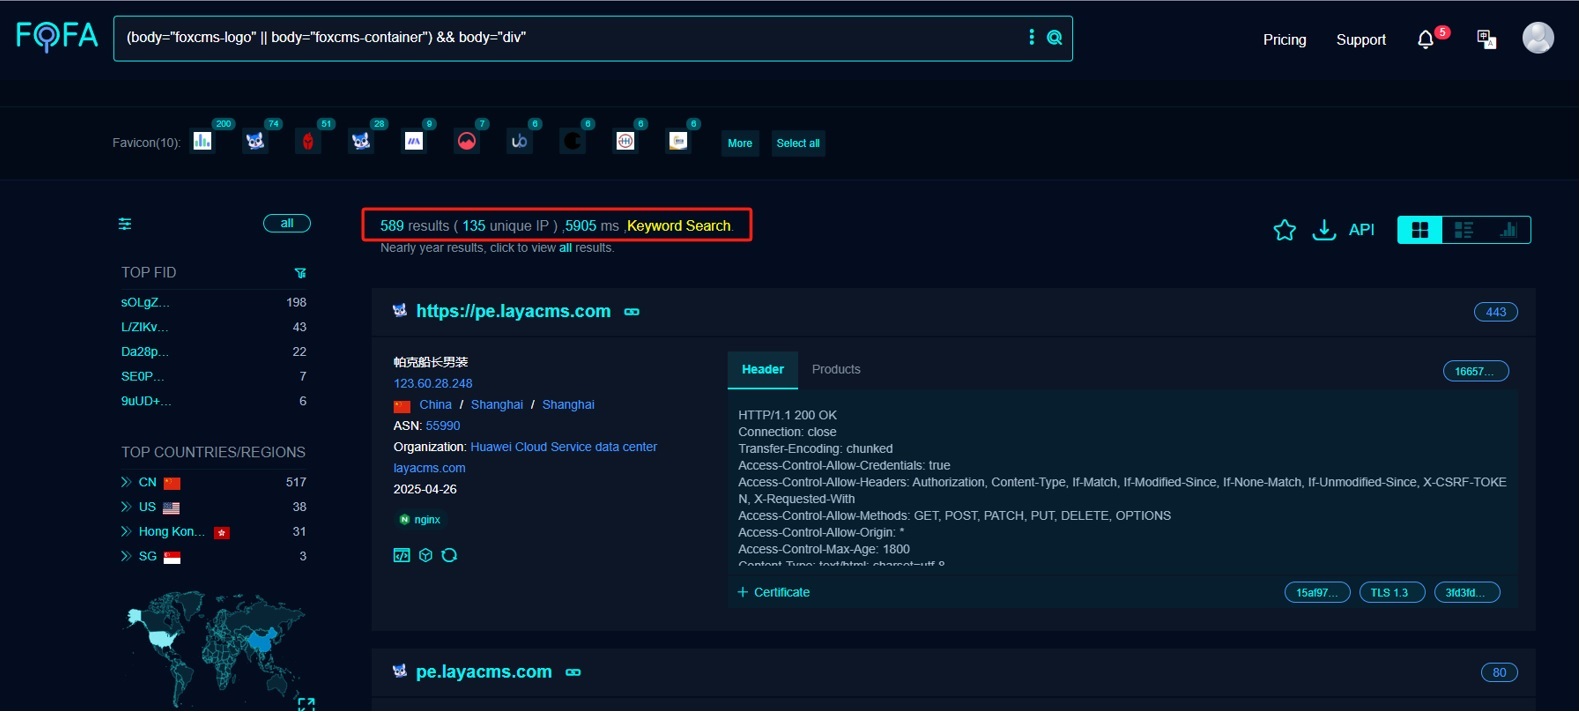Expand the US country entry
1579x712 pixels.
[x=126, y=507]
